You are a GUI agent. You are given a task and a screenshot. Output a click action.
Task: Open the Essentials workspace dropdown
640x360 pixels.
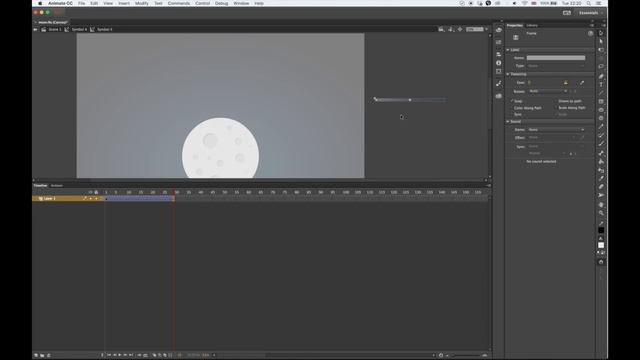tap(591, 13)
